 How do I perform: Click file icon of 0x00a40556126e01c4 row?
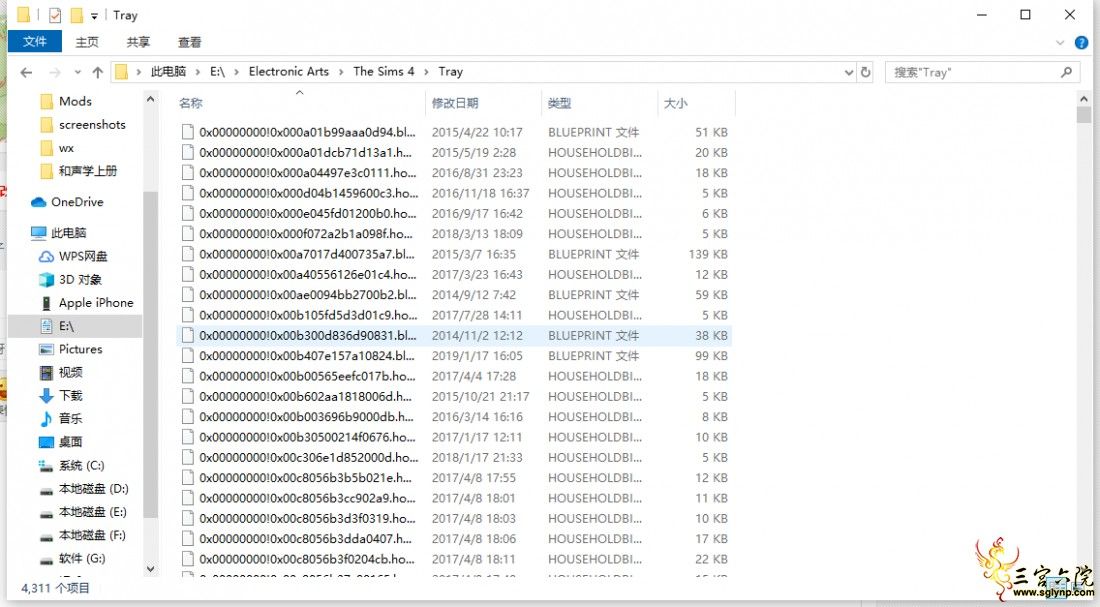[187, 274]
